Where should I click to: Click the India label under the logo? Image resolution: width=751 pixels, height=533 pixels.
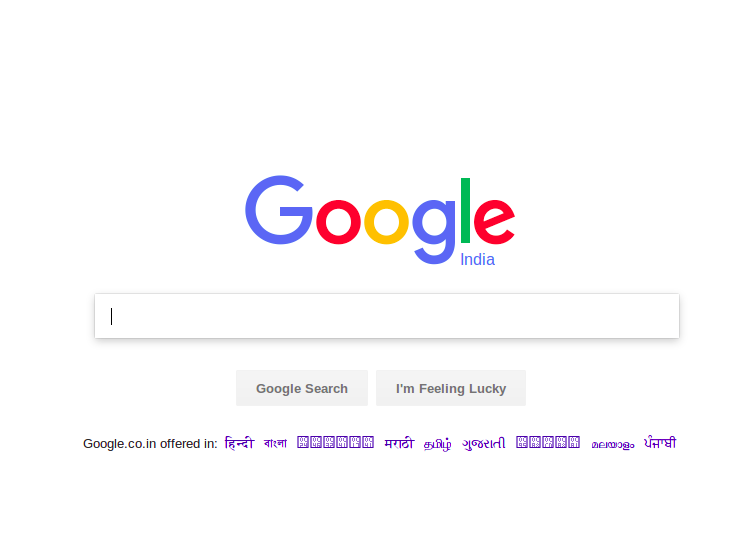(x=477, y=260)
